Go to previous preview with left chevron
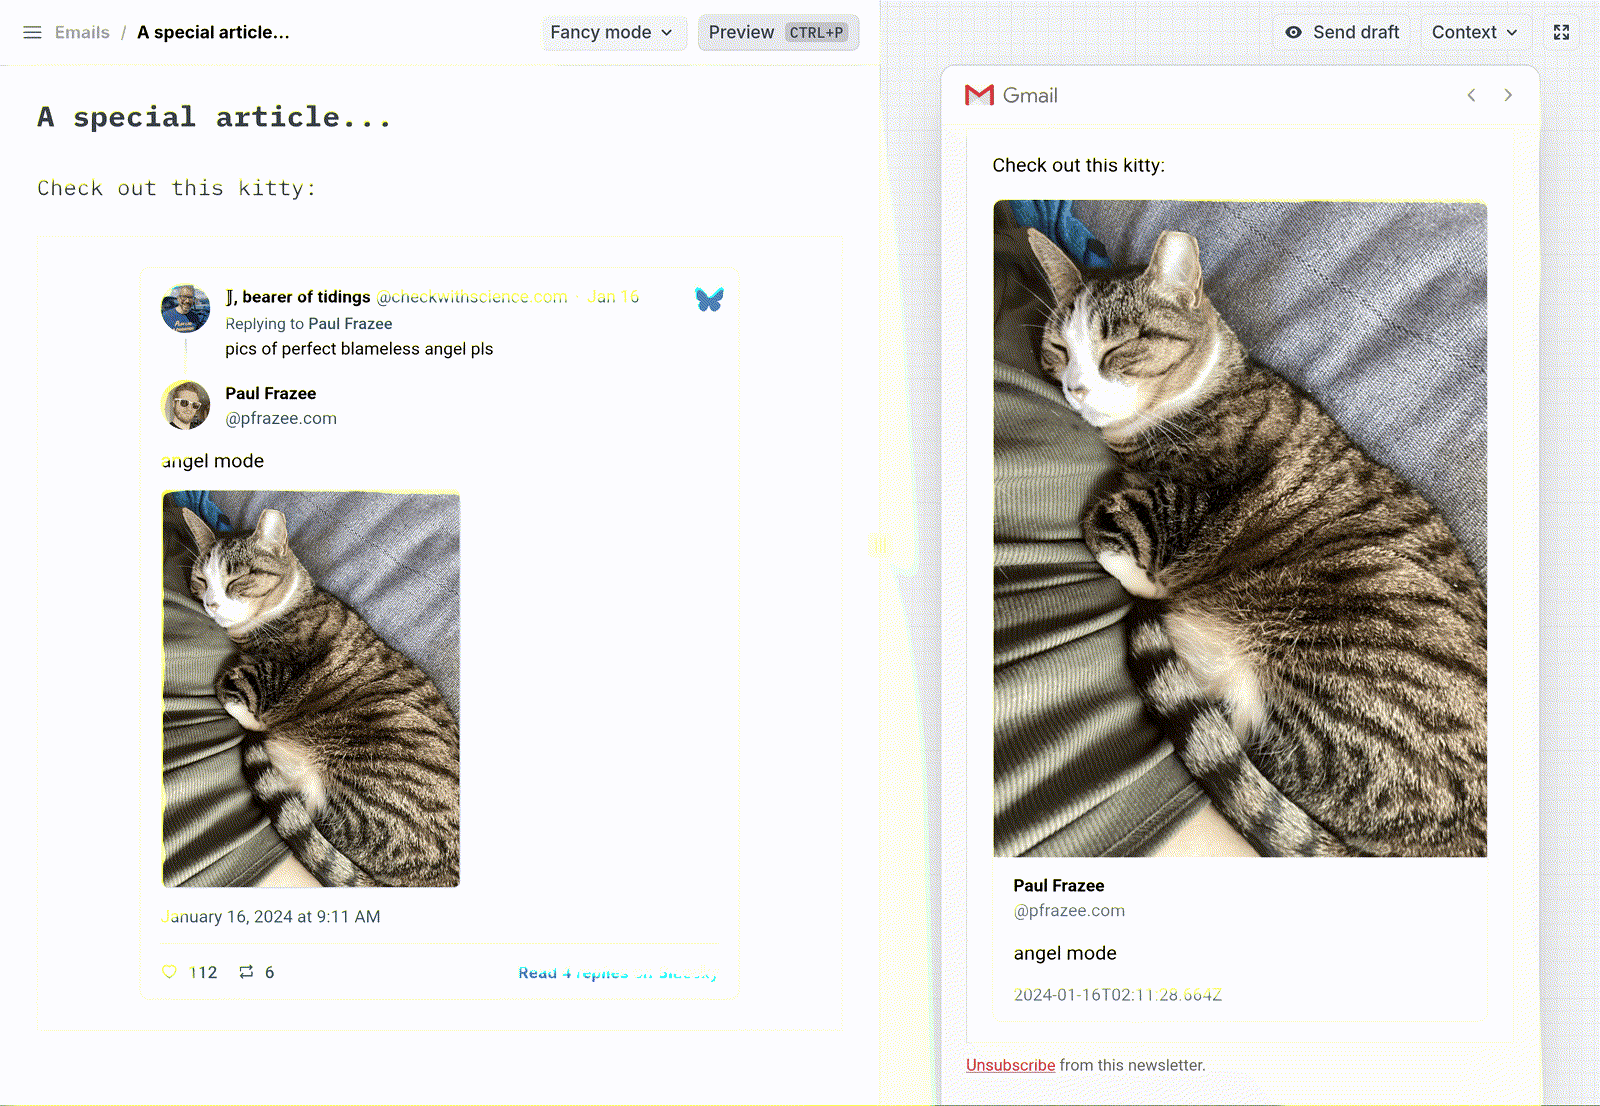 (1471, 95)
